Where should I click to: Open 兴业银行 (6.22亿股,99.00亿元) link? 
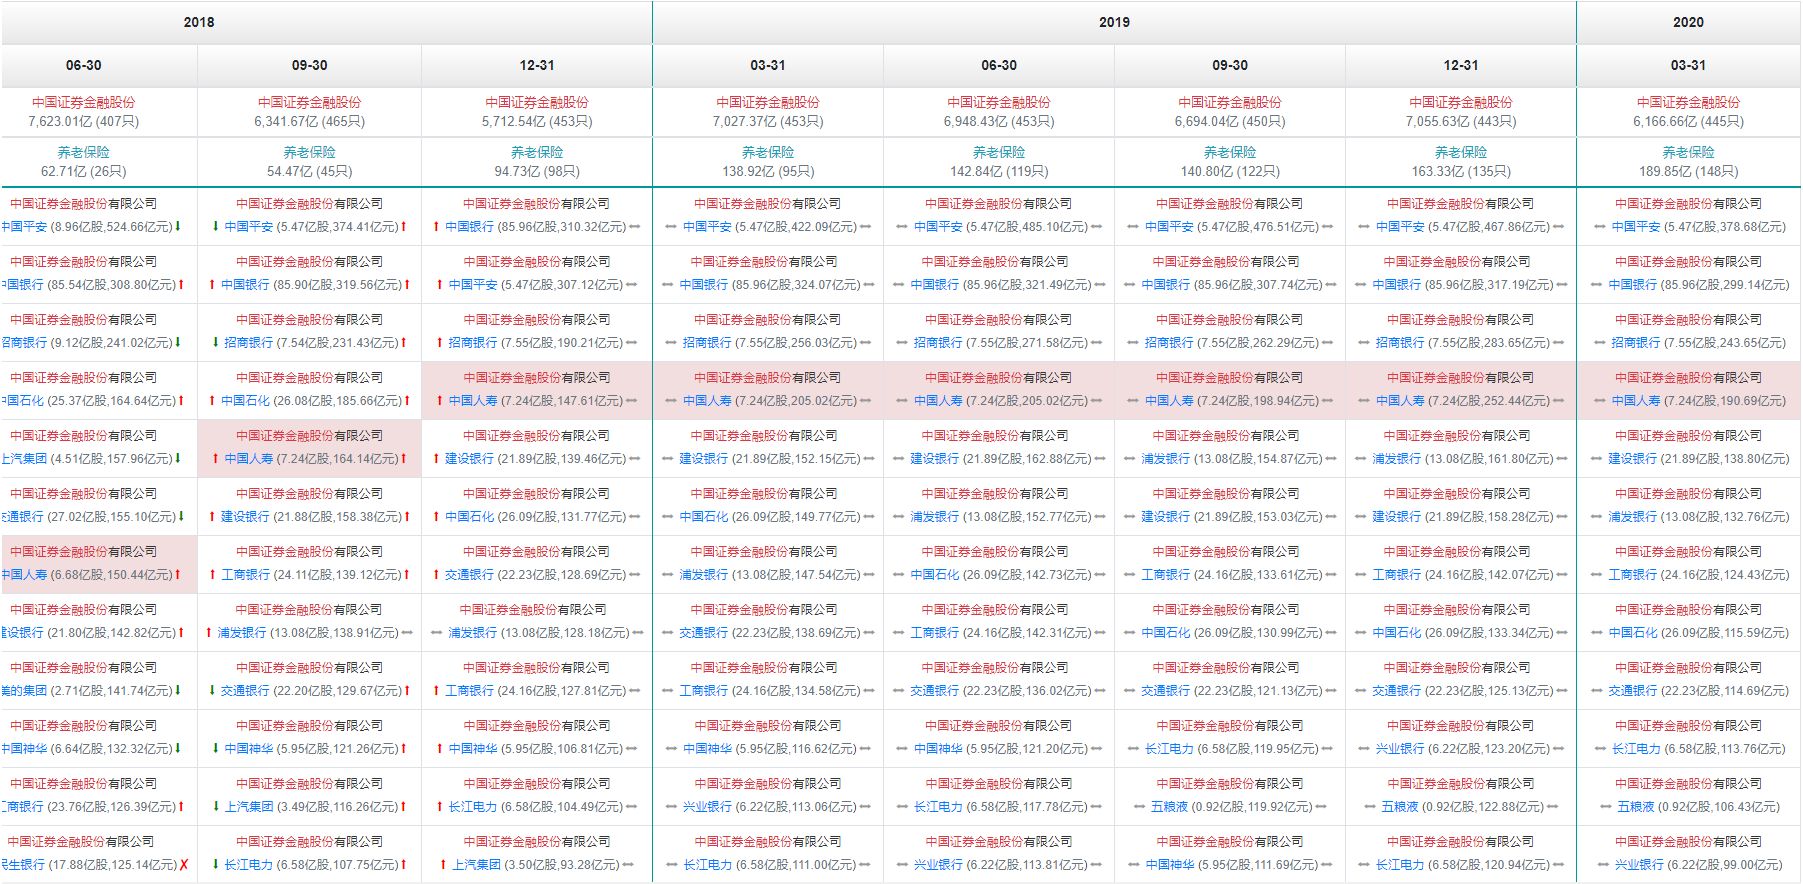[x=1639, y=865]
